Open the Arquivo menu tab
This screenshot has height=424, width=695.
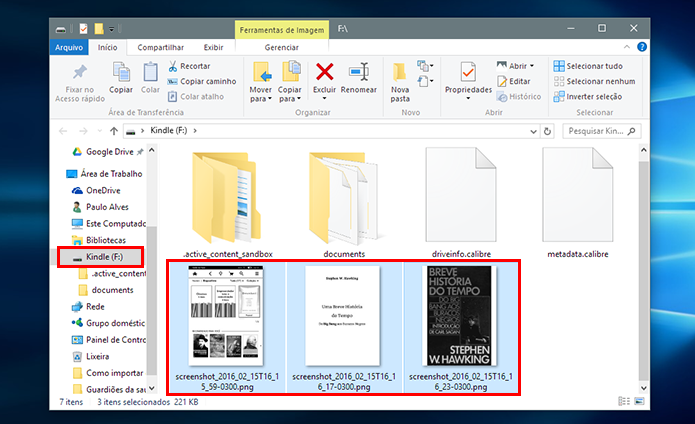pos(69,47)
